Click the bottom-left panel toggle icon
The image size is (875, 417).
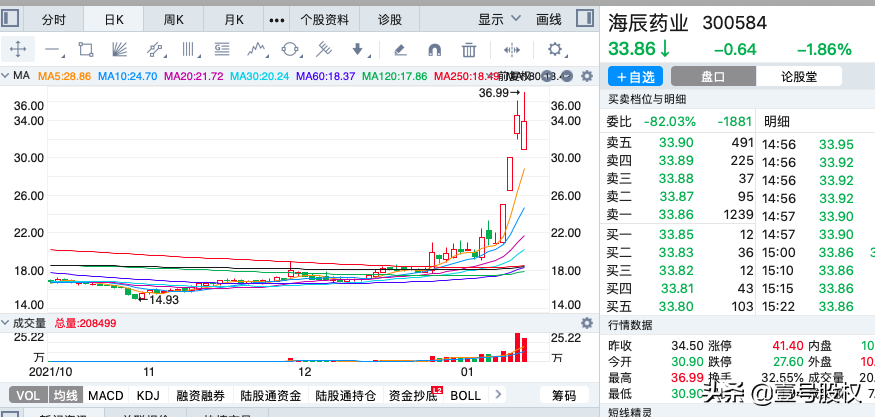pyautogui.click(x=11, y=414)
